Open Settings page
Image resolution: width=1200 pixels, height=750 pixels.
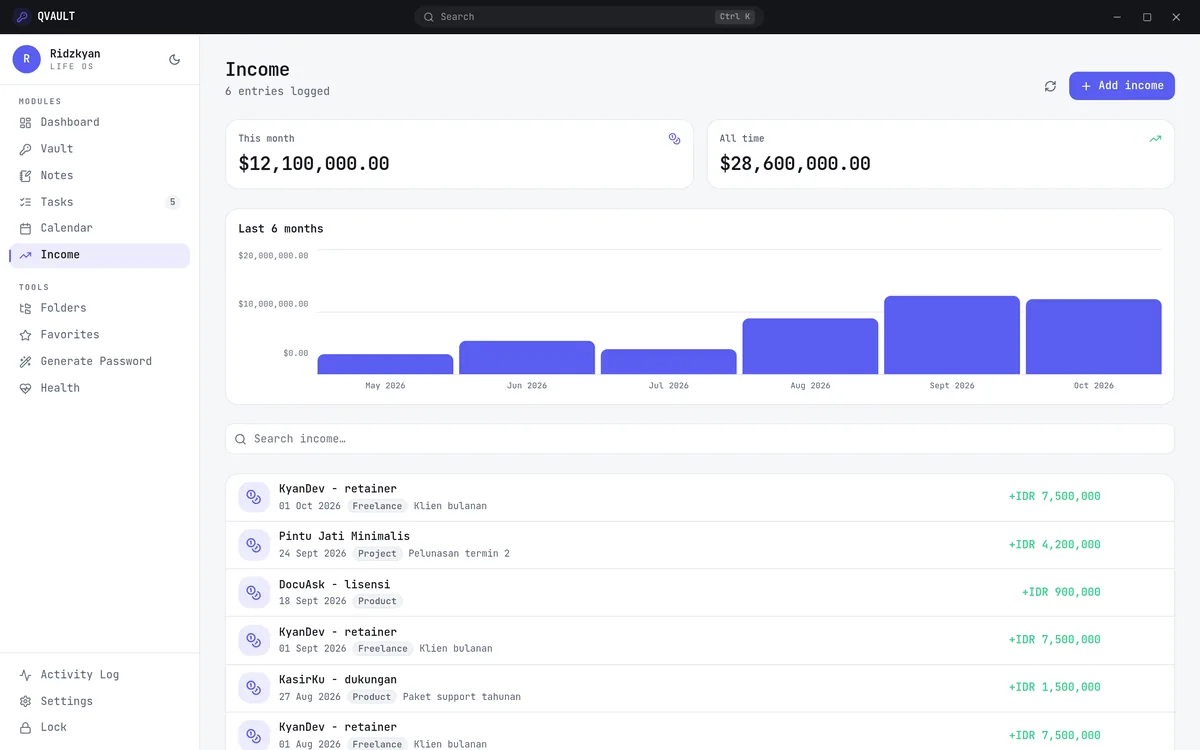coord(100,701)
